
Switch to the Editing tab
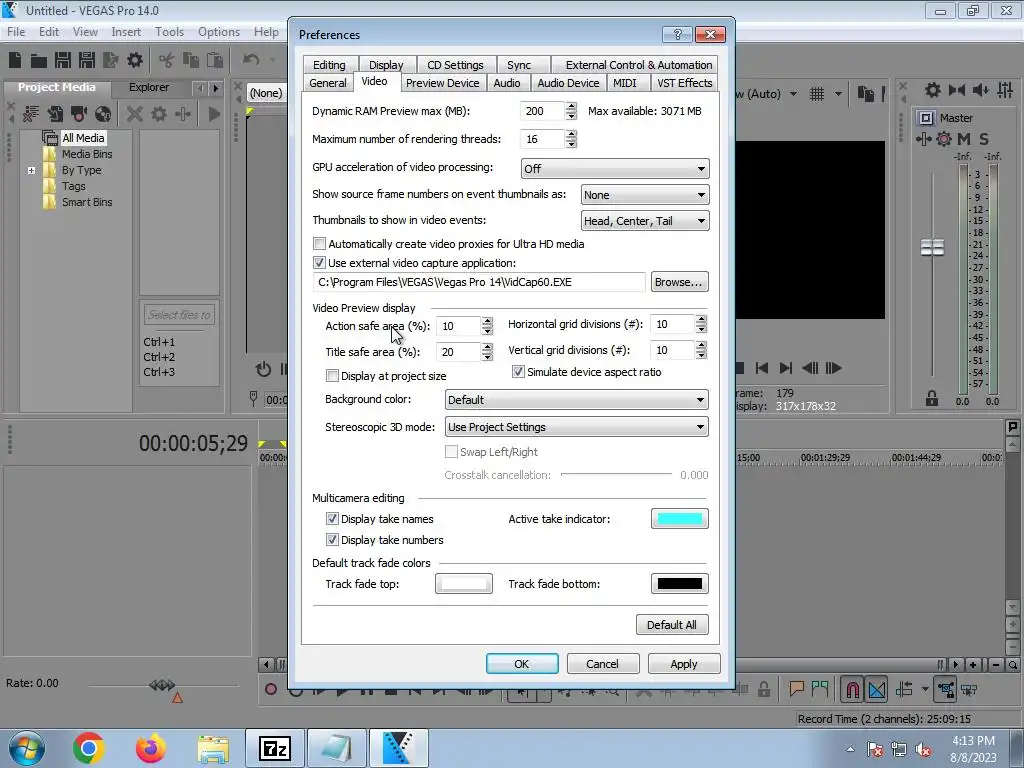(x=329, y=65)
